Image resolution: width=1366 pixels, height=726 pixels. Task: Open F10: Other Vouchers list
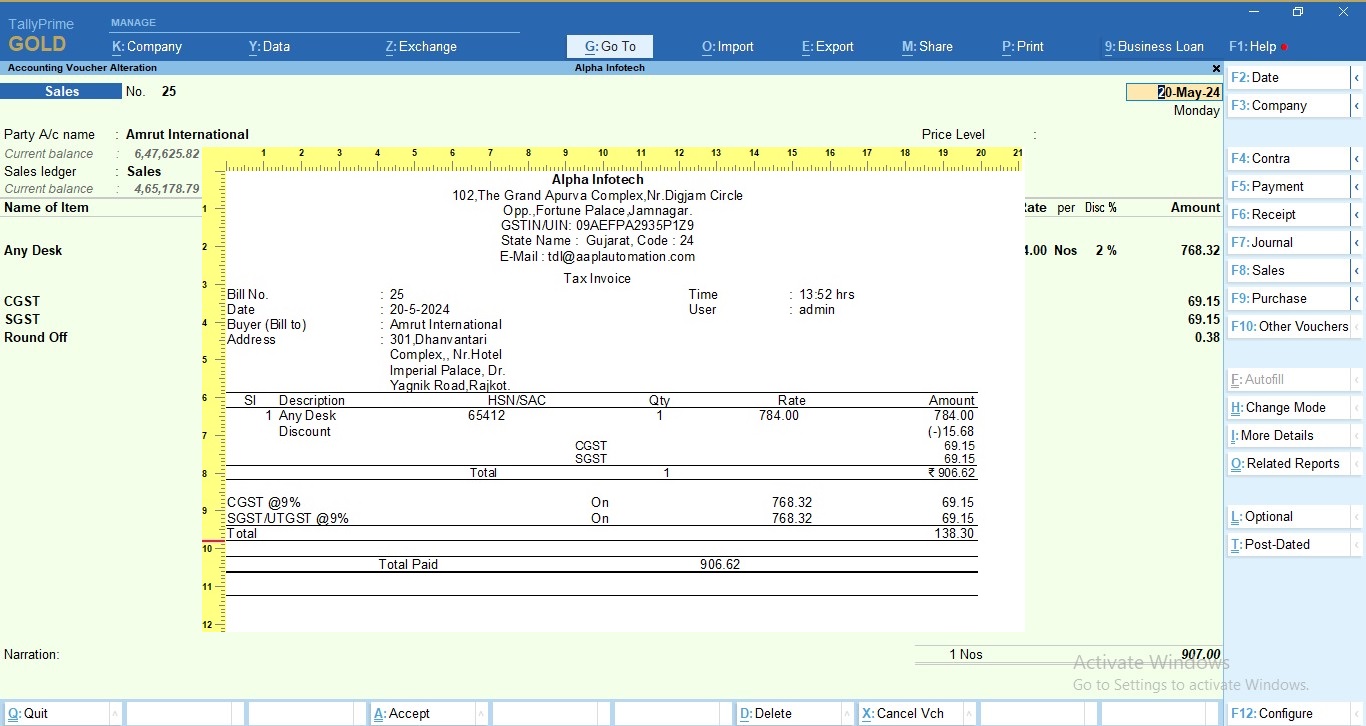1288,325
